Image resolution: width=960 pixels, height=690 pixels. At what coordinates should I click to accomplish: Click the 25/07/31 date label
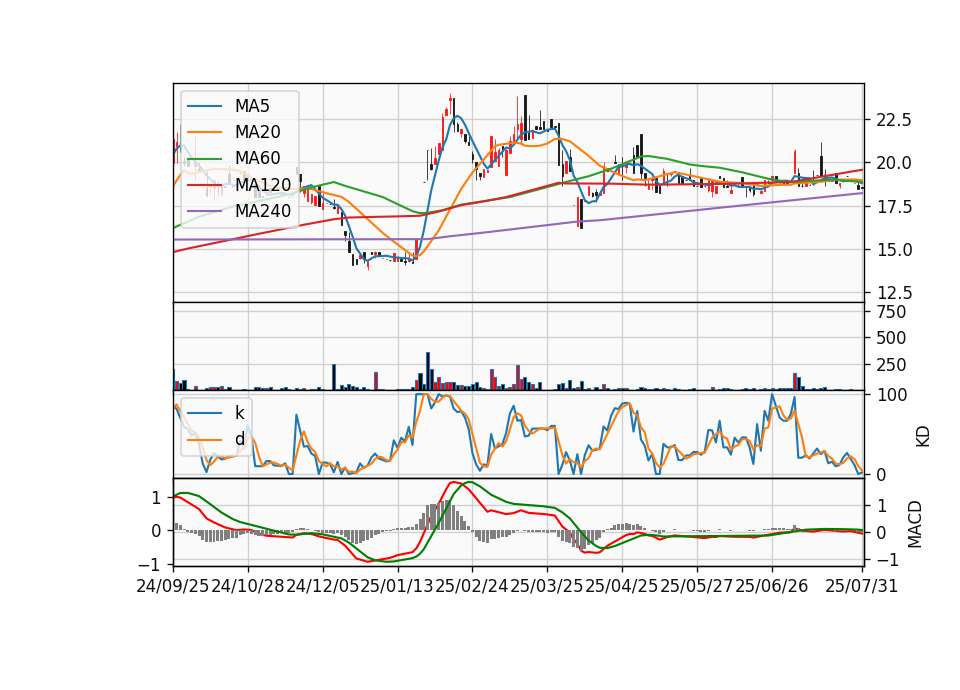click(x=861, y=586)
